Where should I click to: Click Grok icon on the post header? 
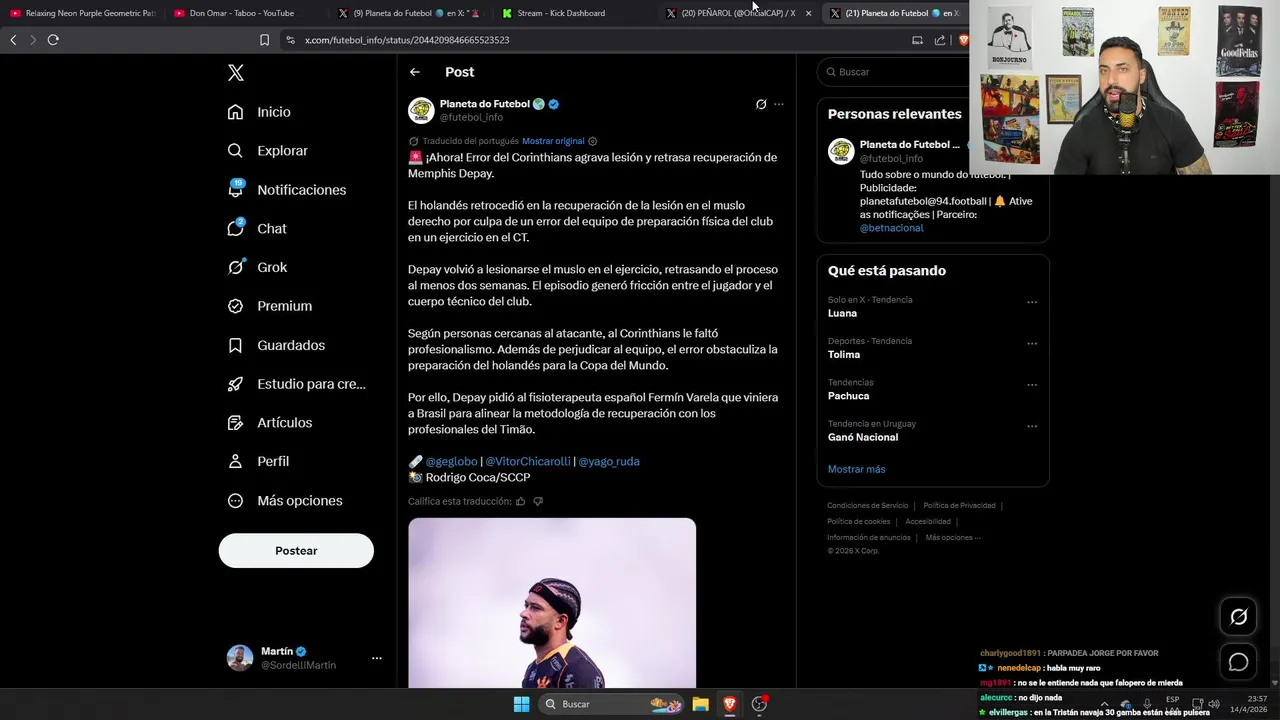pyautogui.click(x=761, y=104)
